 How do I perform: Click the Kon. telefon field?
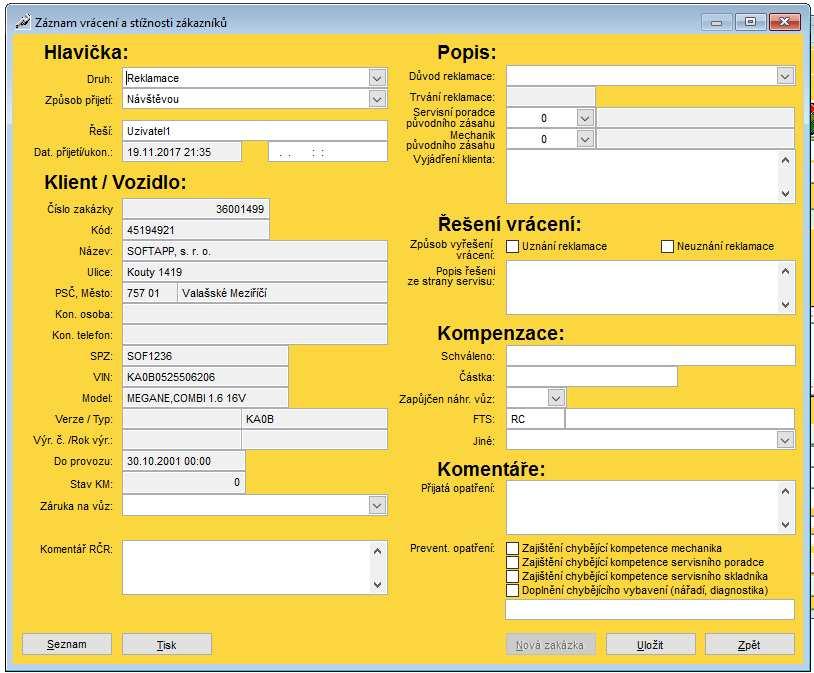[x=255, y=335]
